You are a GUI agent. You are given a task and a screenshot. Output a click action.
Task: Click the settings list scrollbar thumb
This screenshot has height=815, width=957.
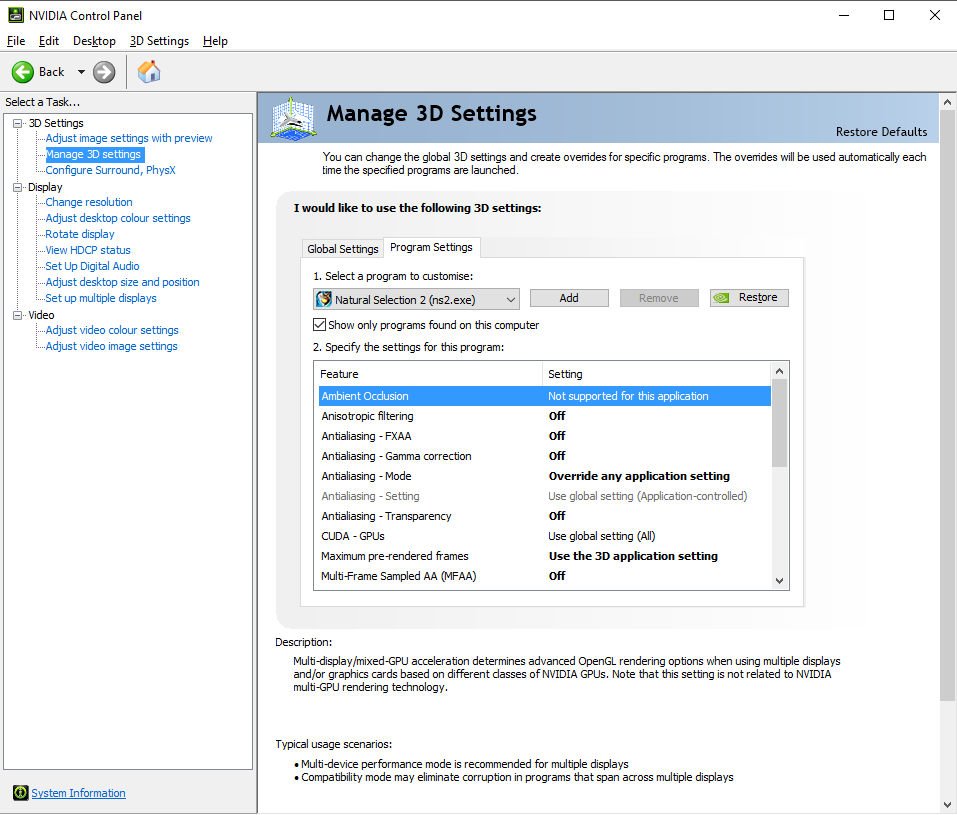coord(779,423)
